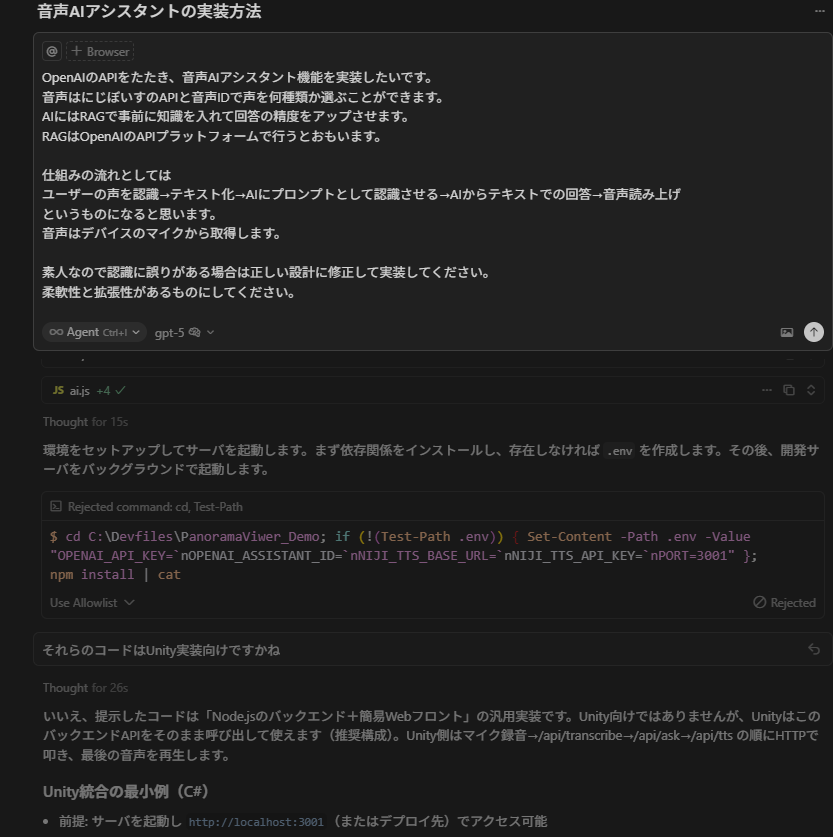Open the image attachment icon near send button
Image resolution: width=833 pixels, height=837 pixels.
(788, 332)
